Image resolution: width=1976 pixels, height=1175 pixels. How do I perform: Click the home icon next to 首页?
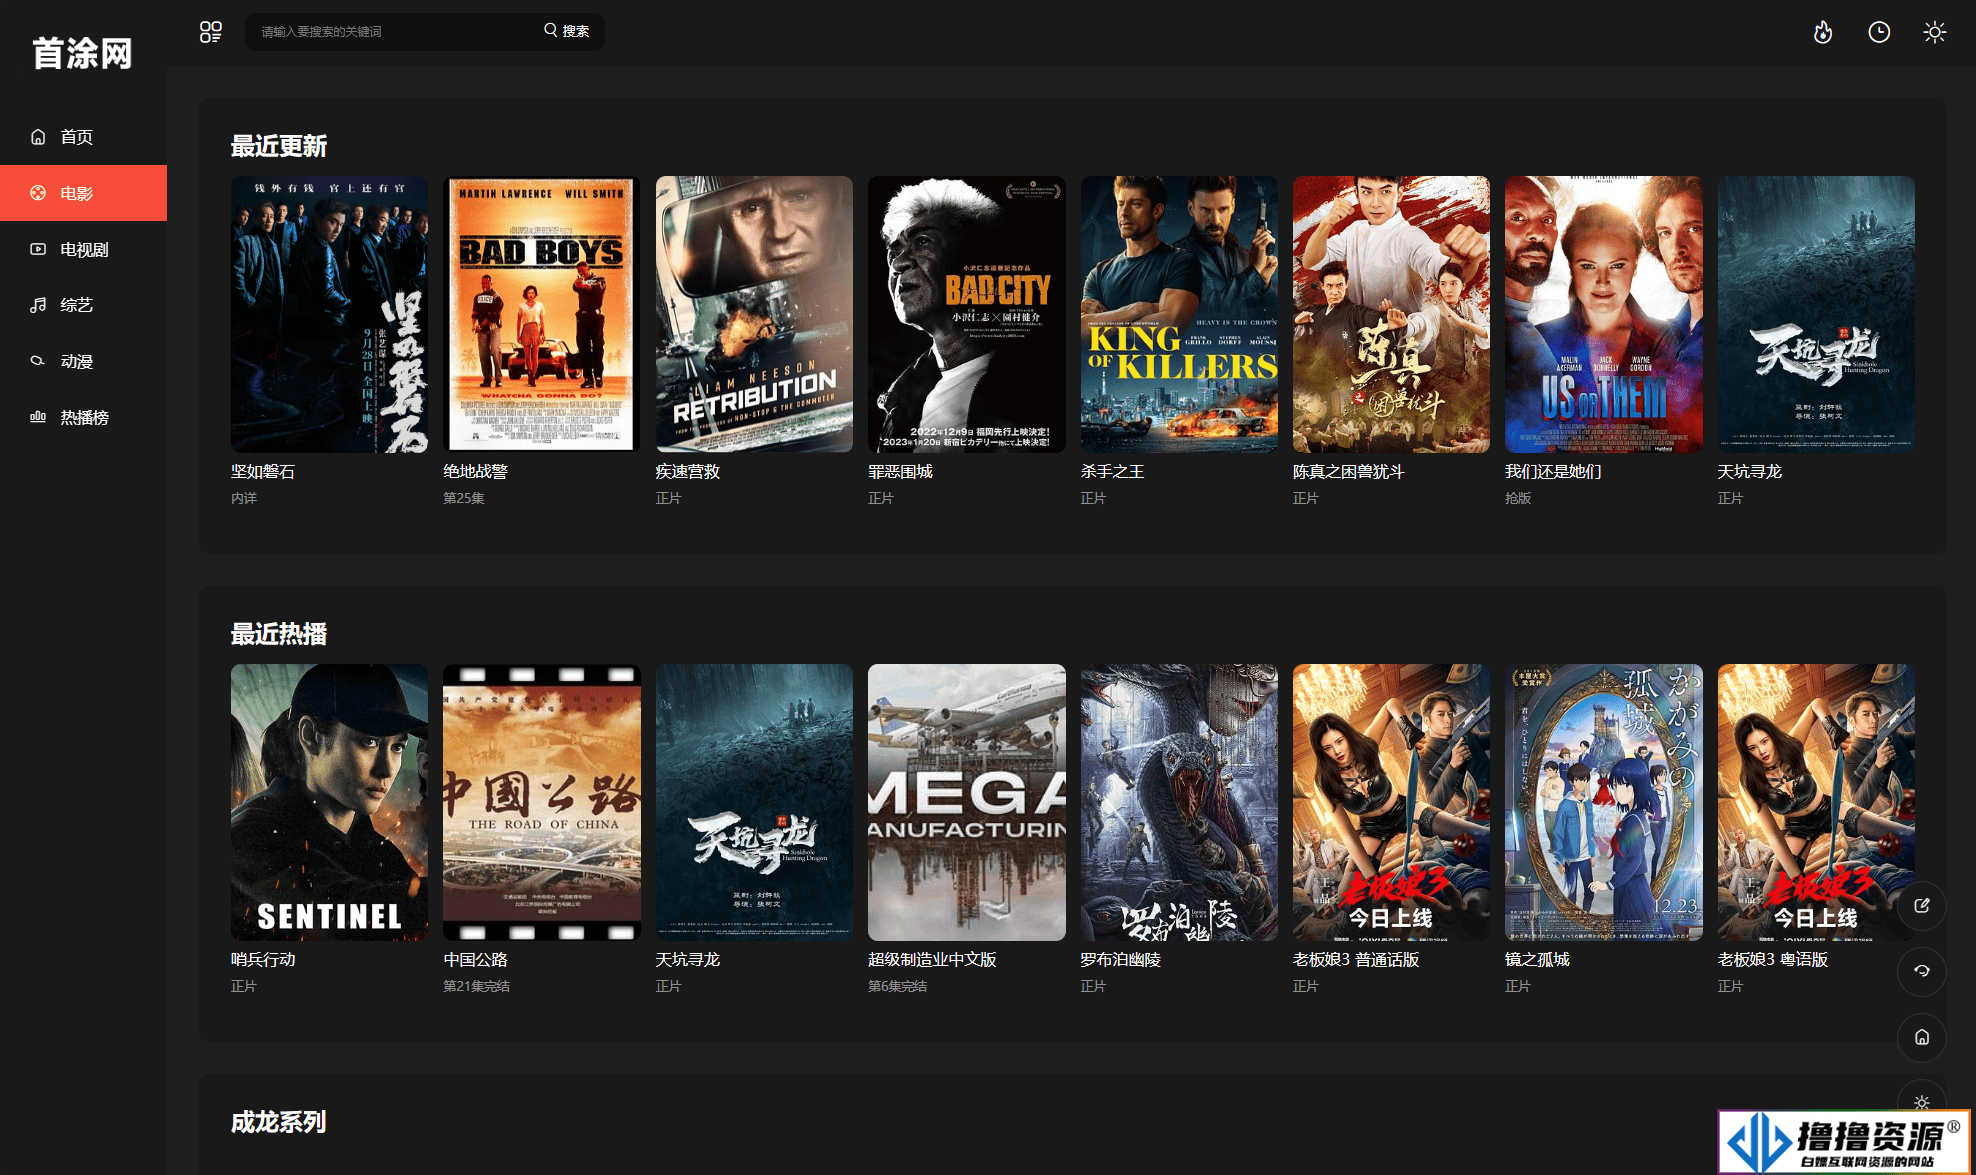(38, 137)
